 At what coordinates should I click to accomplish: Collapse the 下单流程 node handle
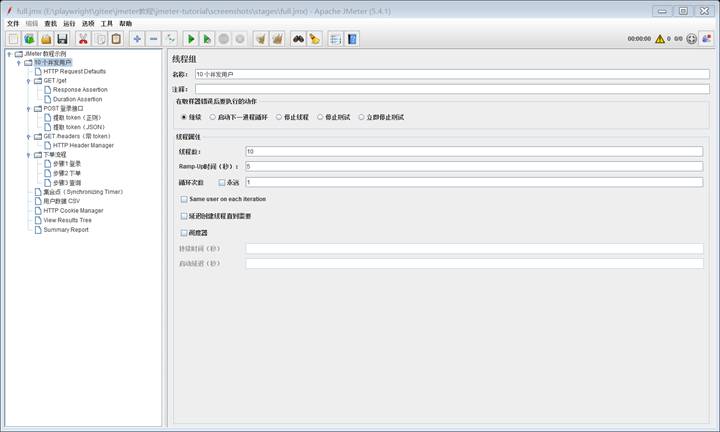[28, 155]
